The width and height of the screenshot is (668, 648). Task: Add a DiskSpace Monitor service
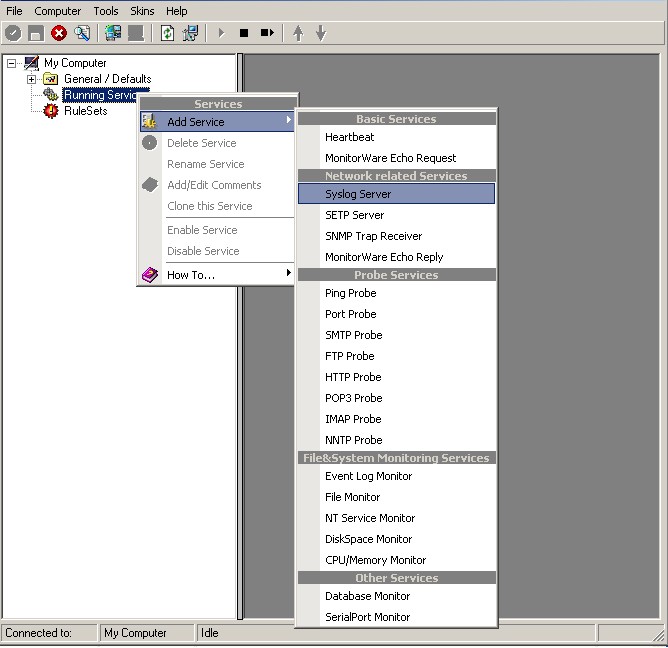tap(397, 539)
